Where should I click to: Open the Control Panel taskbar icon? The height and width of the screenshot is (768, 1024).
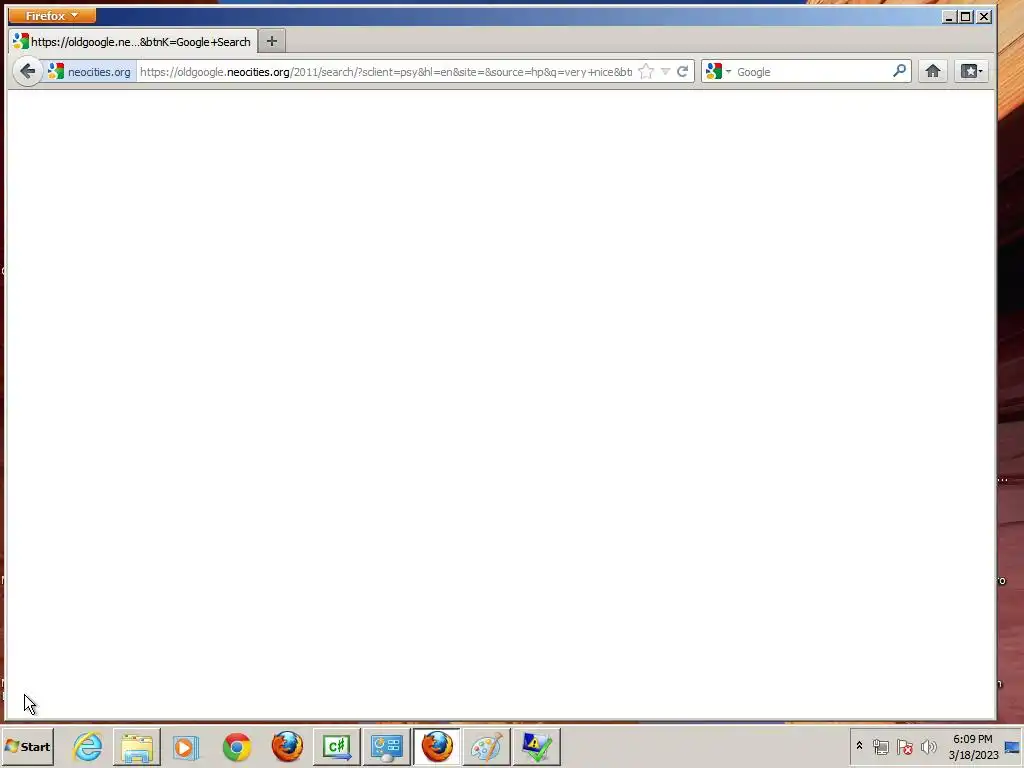click(387, 746)
